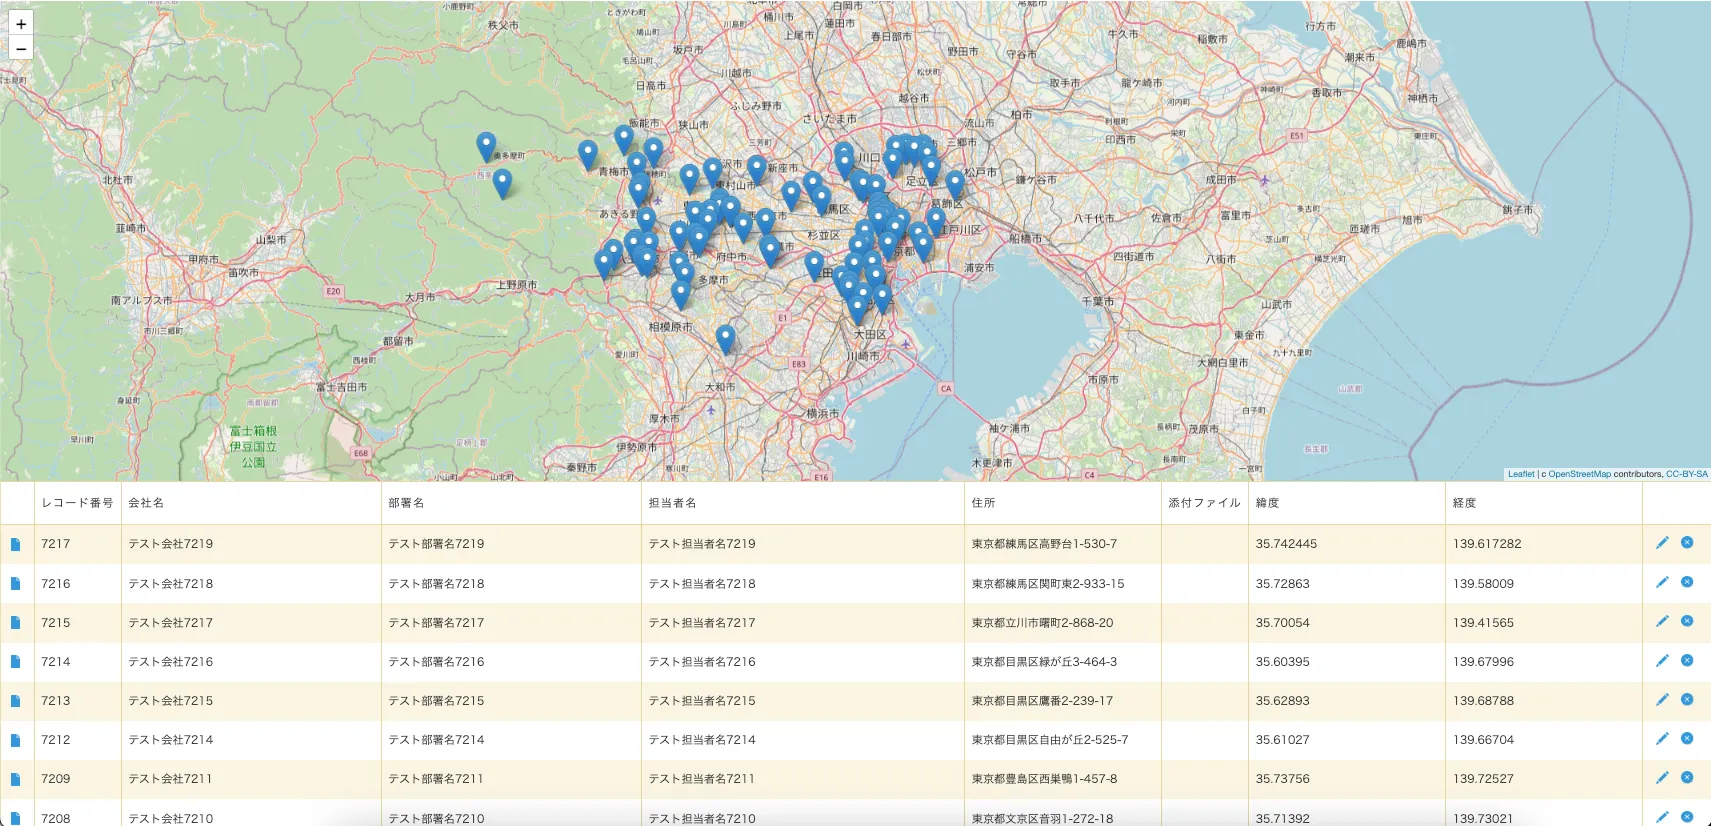Click the map zoom in (+) button
The width and height of the screenshot is (1711, 826).
click(x=21, y=24)
